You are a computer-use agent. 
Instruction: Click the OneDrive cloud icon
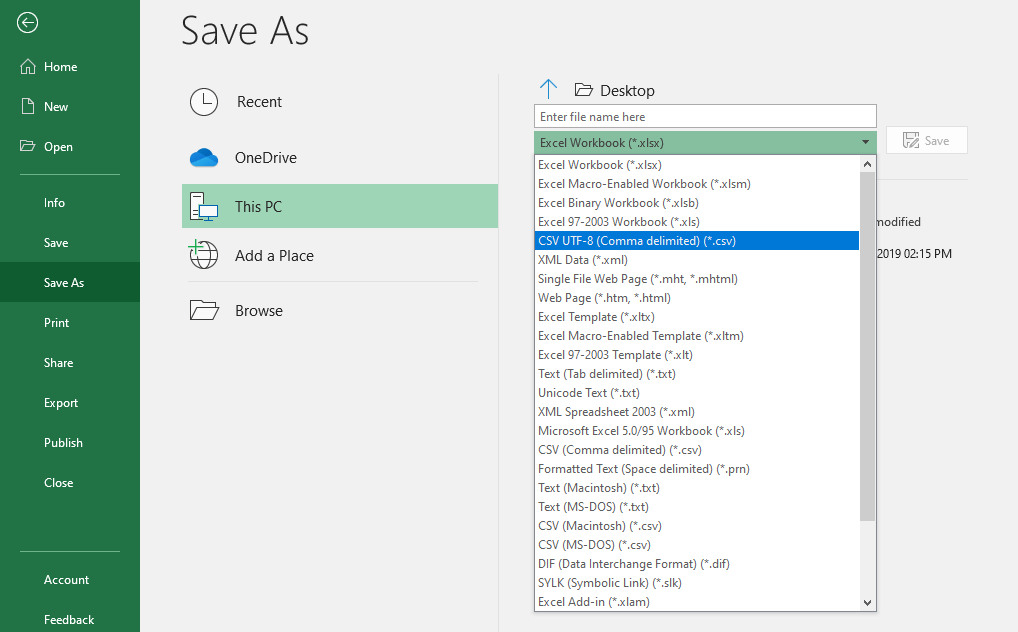coord(204,157)
